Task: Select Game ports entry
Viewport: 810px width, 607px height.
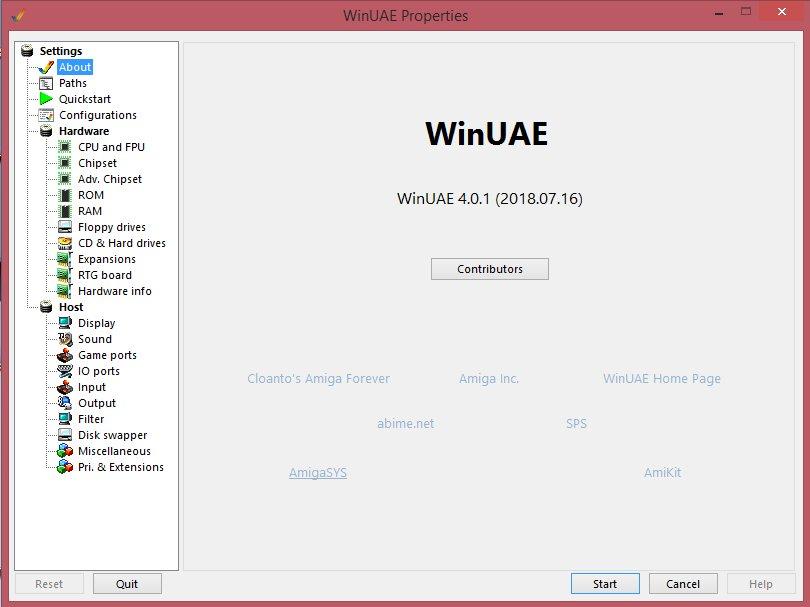Action: [x=107, y=355]
